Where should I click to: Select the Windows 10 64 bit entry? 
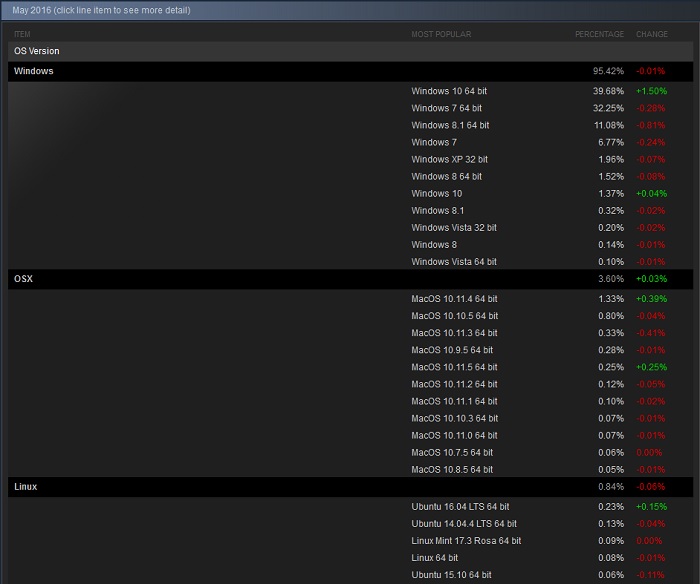[449, 91]
